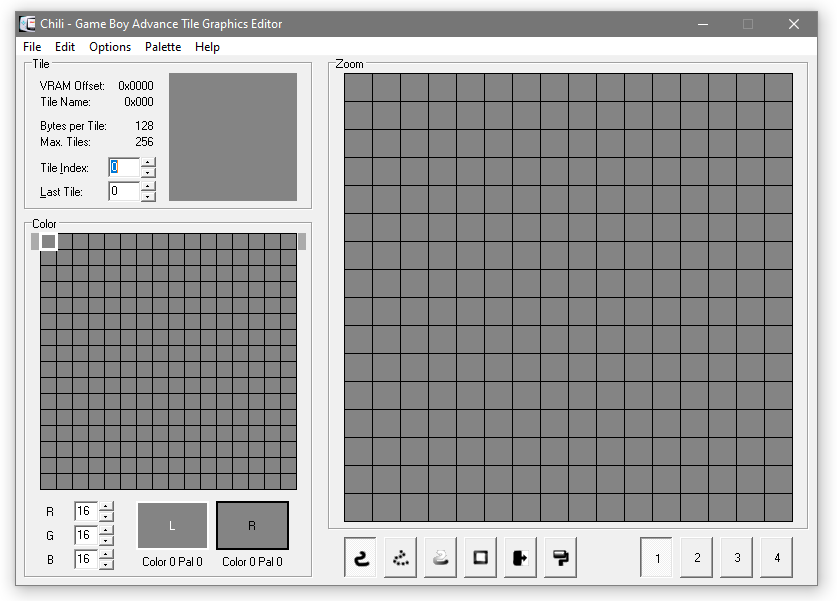The width and height of the screenshot is (837, 601).
Task: Click the G color value field
Action: tap(85, 535)
